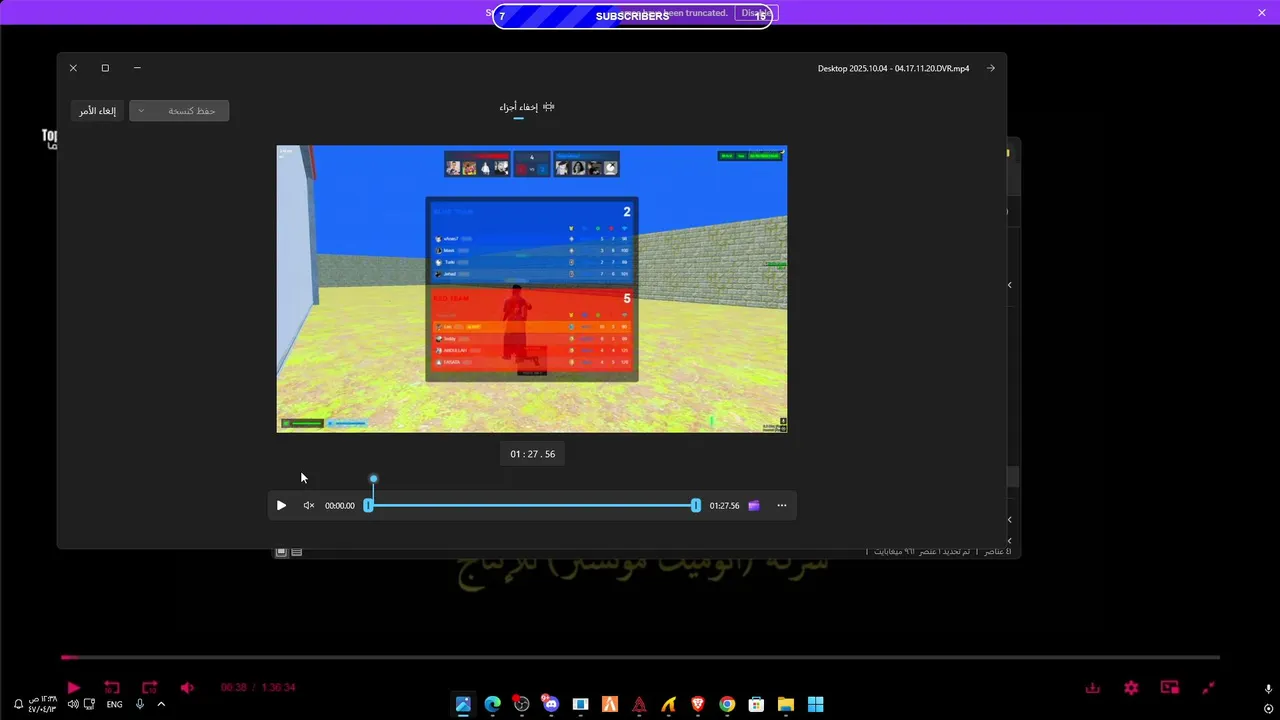Play the clip in the trim editor
This screenshot has height=720, width=1280.
tap(281, 506)
